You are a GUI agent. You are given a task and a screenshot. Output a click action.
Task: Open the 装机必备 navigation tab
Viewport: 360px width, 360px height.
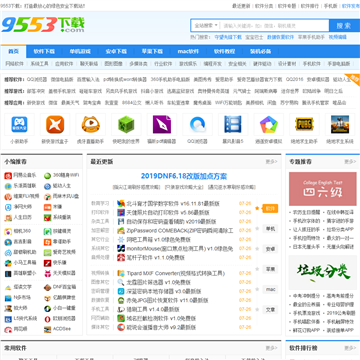(x=260, y=51)
